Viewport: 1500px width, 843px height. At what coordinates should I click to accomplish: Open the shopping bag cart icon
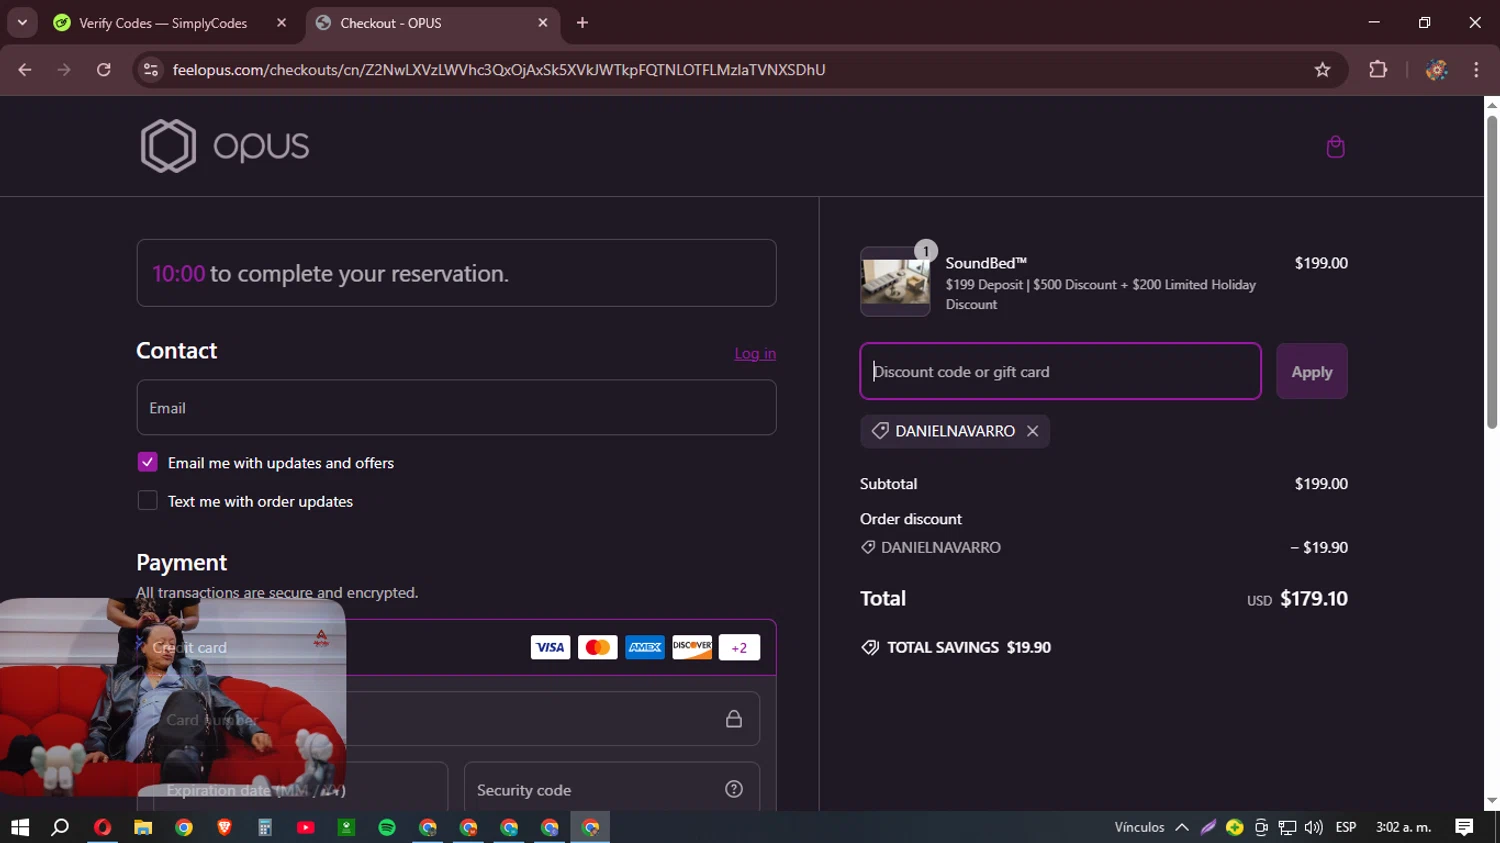tap(1335, 147)
